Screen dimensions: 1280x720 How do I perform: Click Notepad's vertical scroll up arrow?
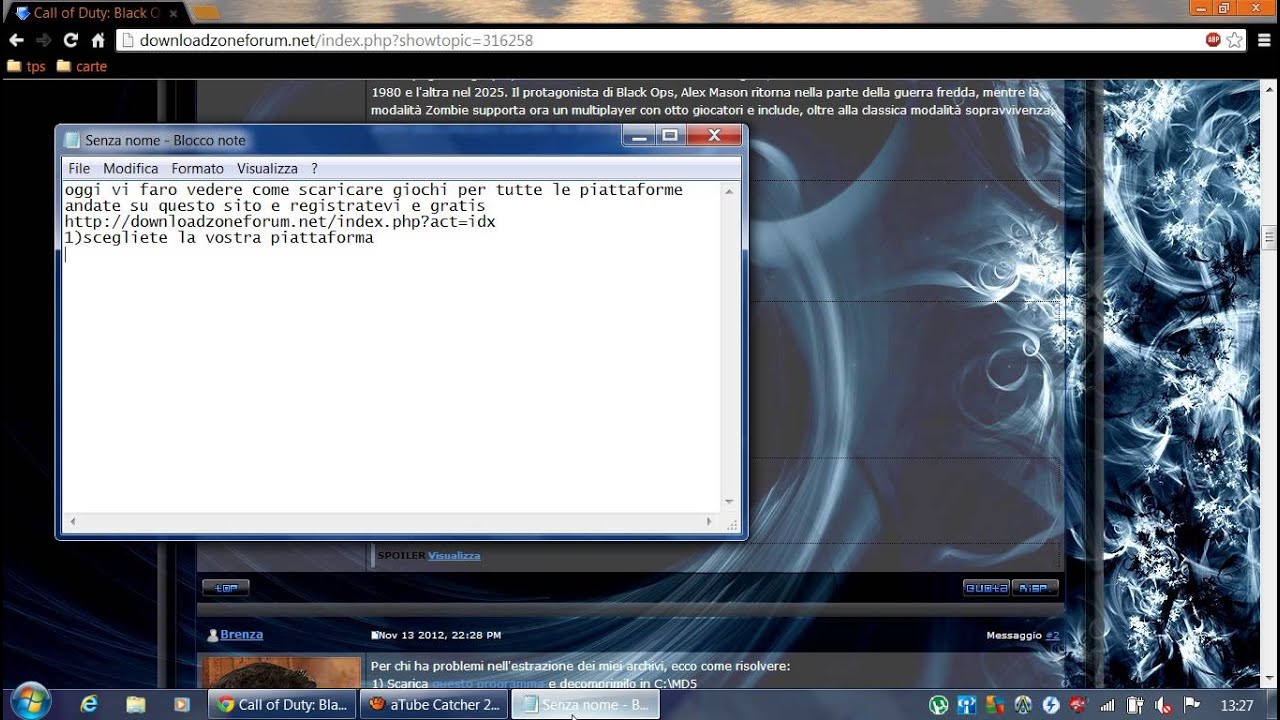pos(729,190)
